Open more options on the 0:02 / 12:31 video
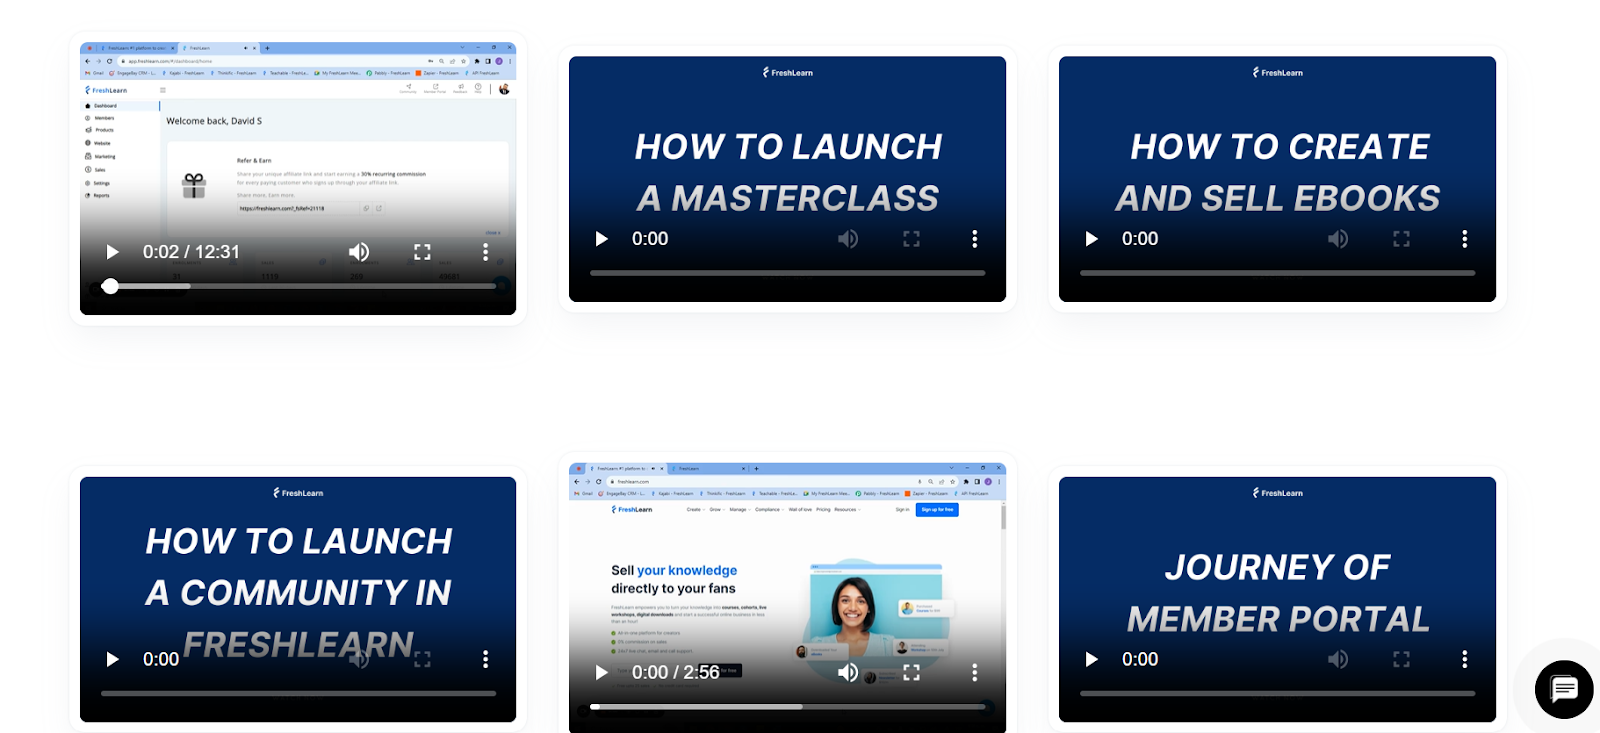The width and height of the screenshot is (1600, 733). [x=486, y=252]
